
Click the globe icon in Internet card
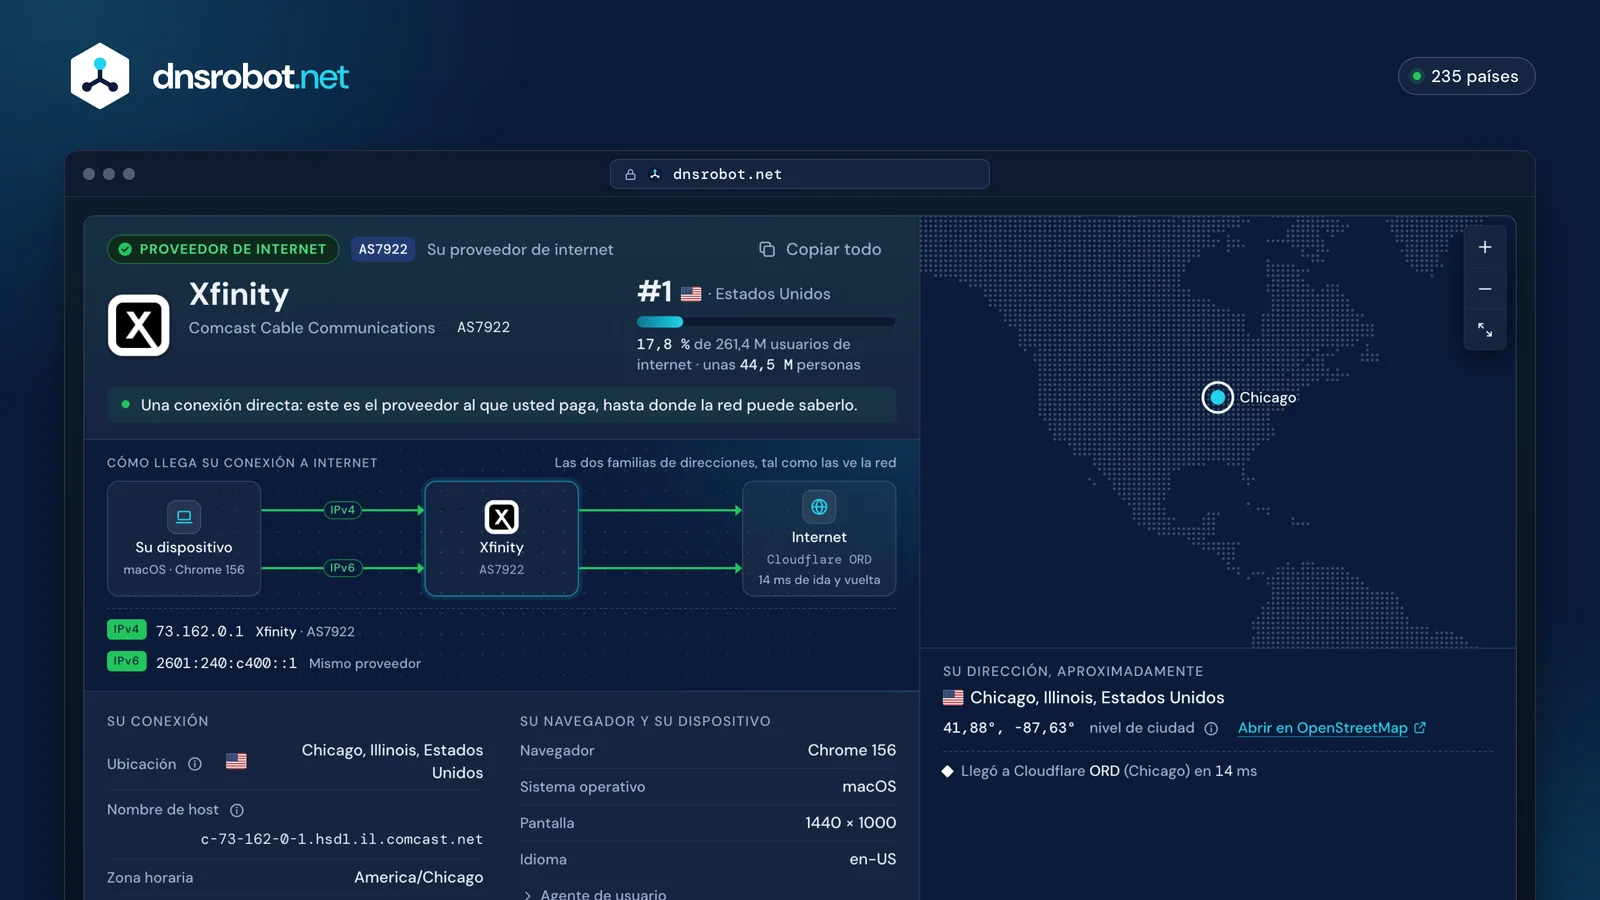[819, 507]
